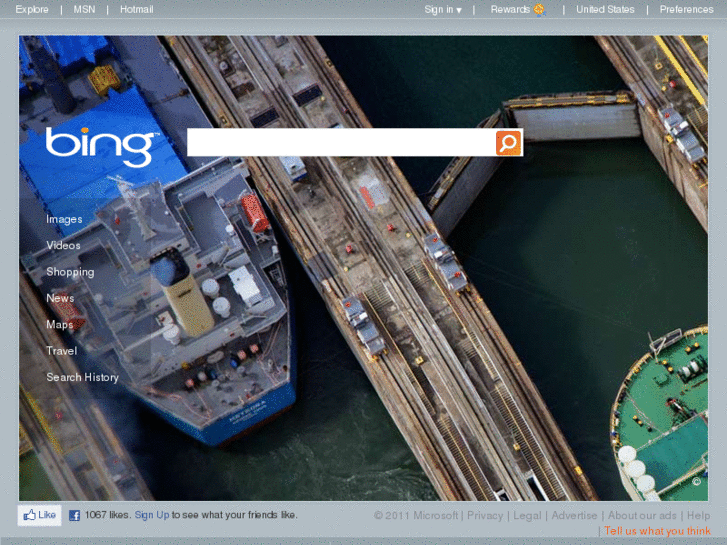Click Tell us what you think
The width and height of the screenshot is (727, 545).
coord(657,531)
